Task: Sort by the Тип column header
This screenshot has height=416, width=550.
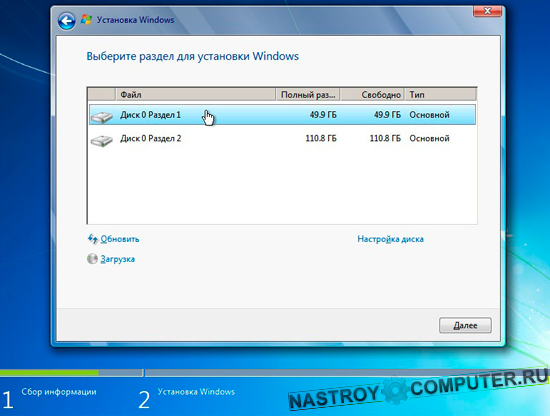Action: (x=441, y=95)
